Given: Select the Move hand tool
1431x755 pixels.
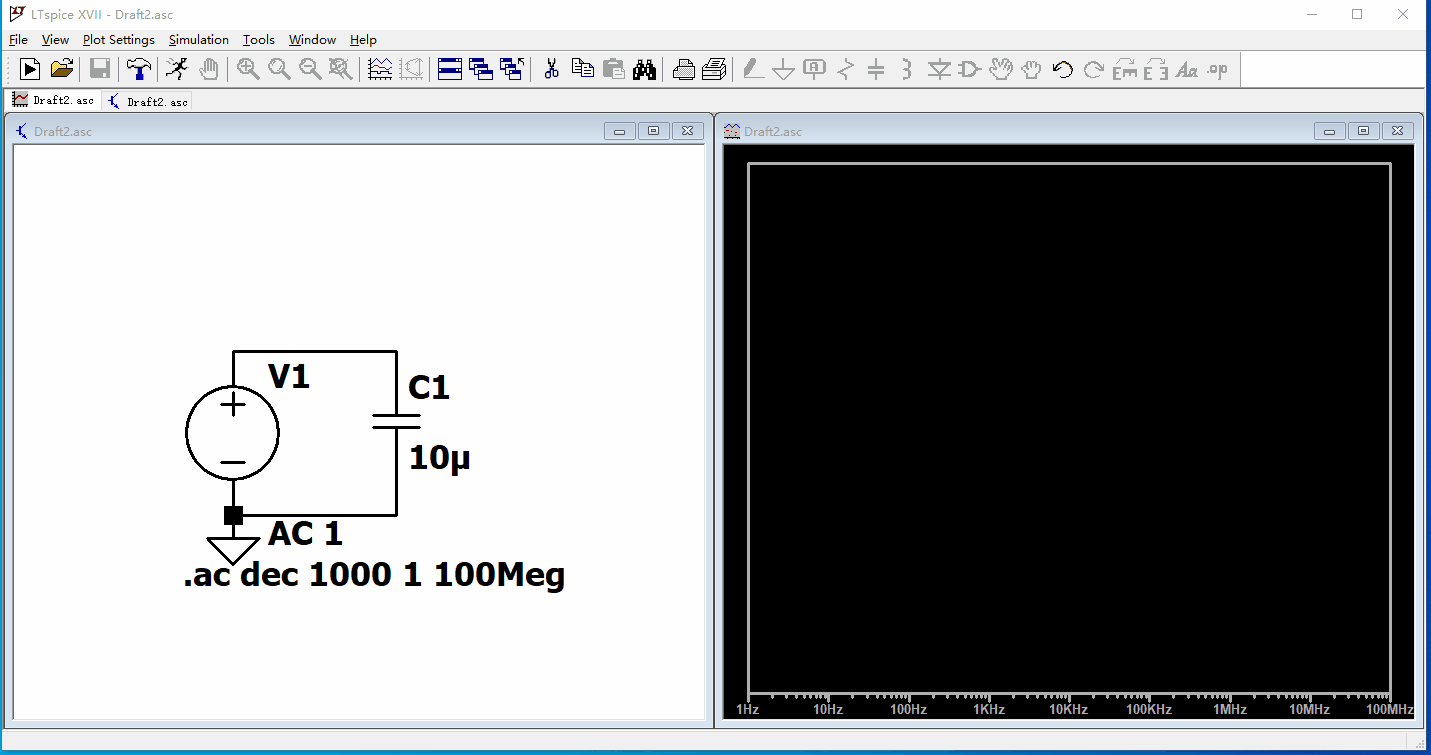Looking at the screenshot, I should pos(1001,69).
